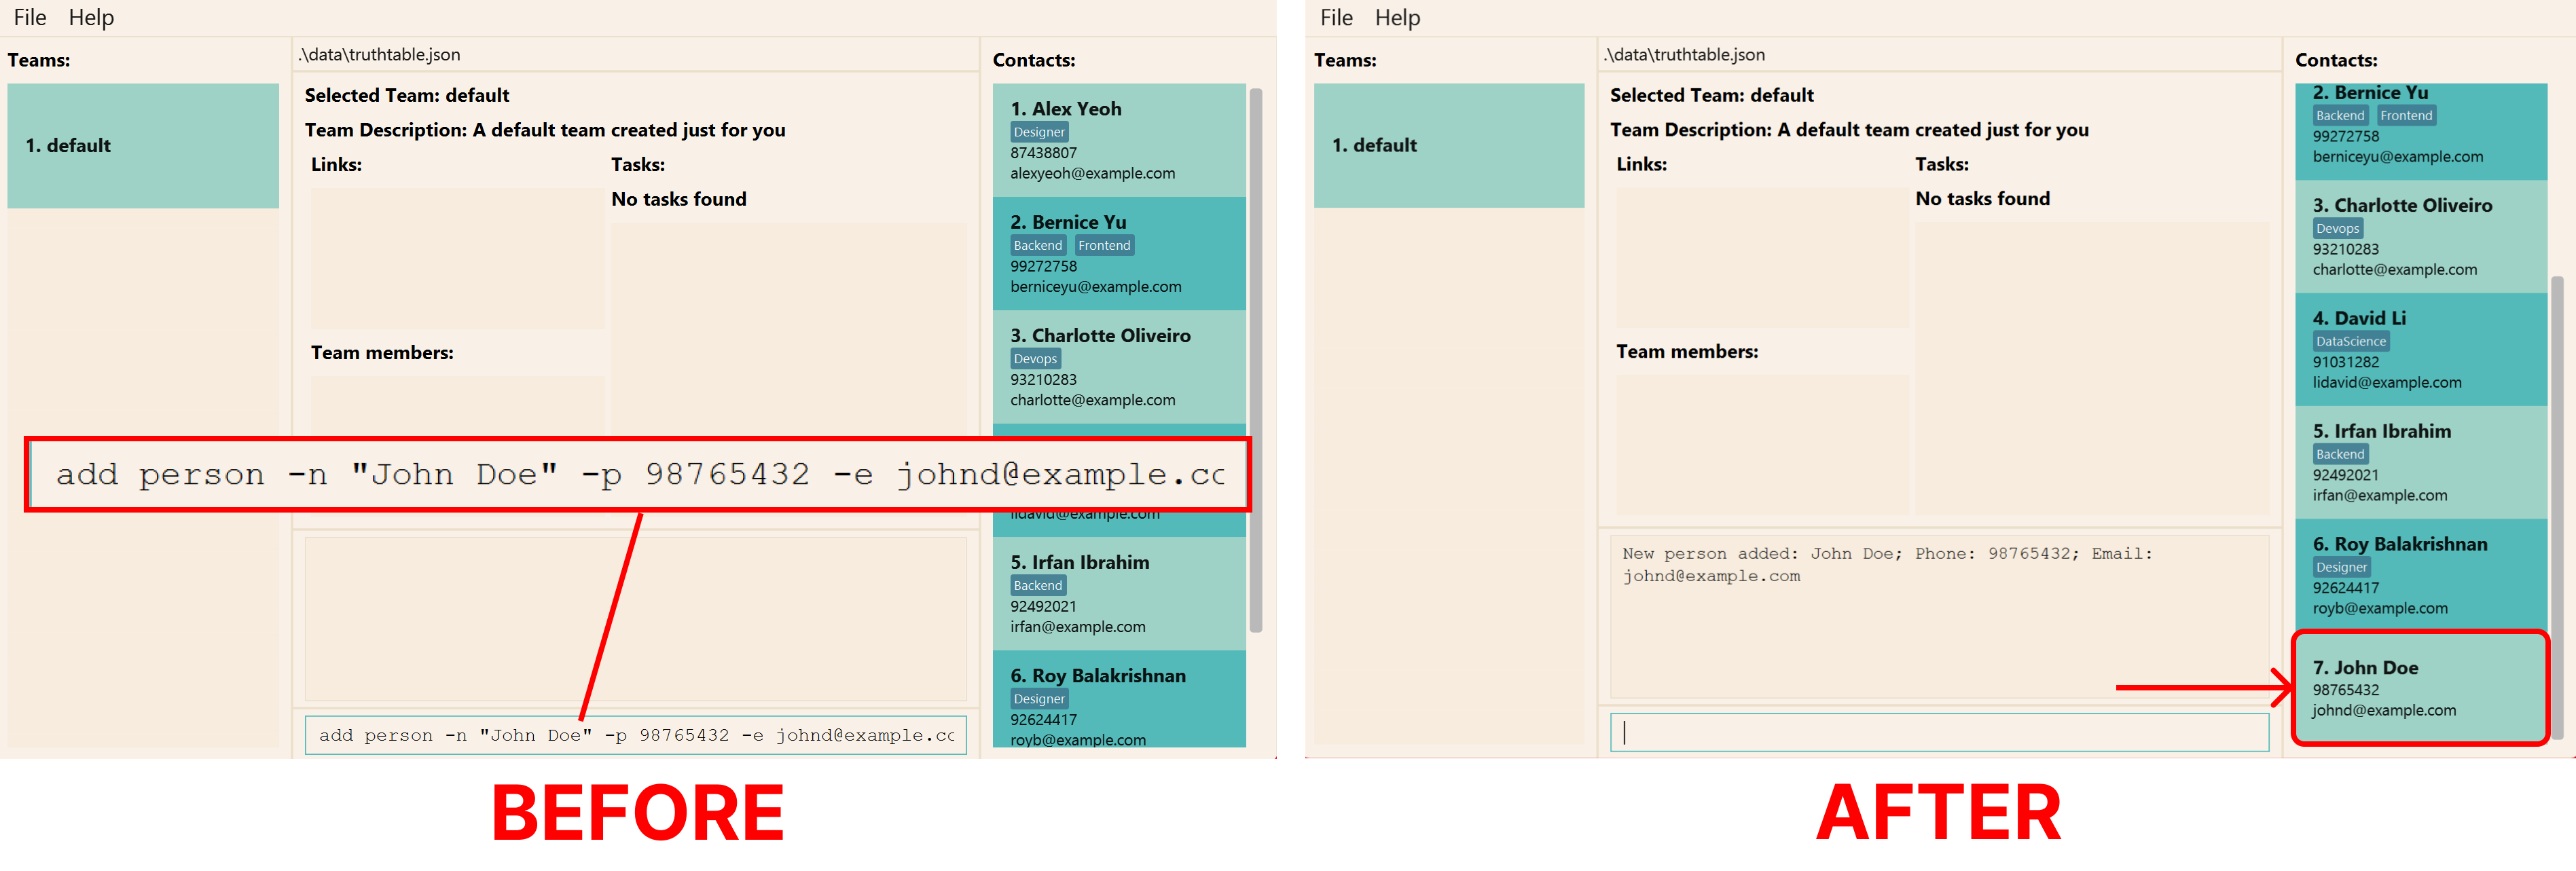Click the empty Team members box in AFTER window

(x=1762, y=446)
